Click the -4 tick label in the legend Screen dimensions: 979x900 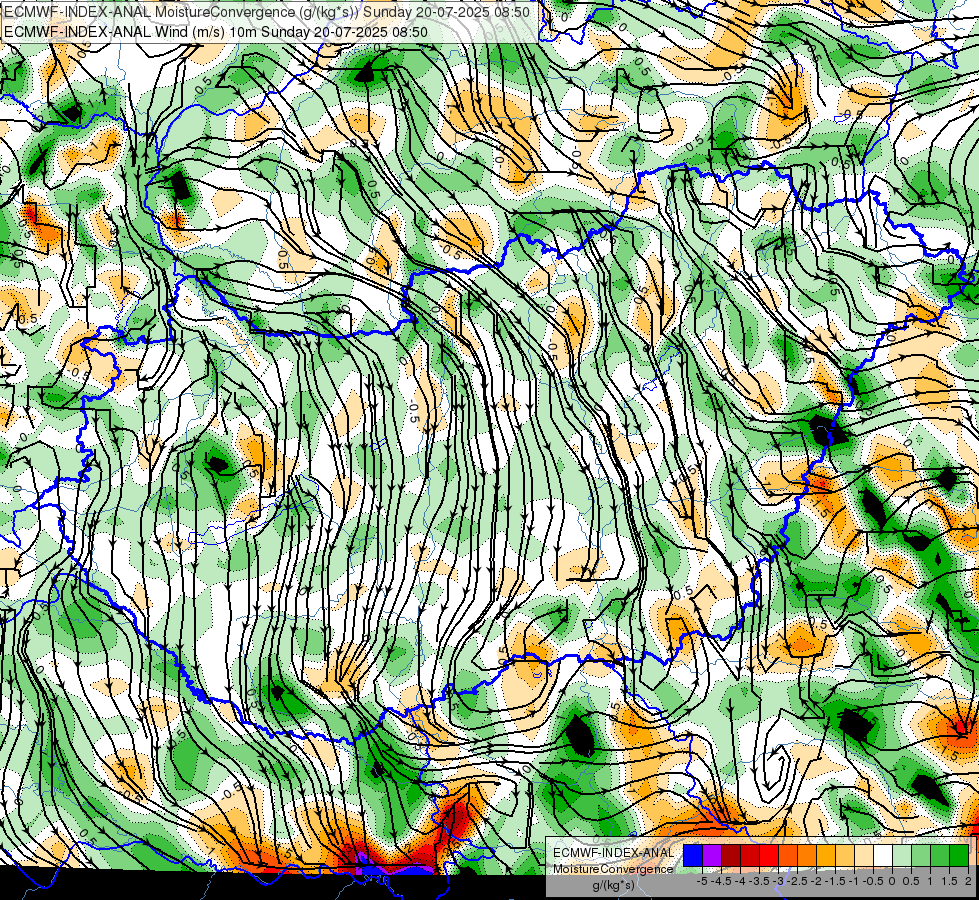click(x=741, y=881)
